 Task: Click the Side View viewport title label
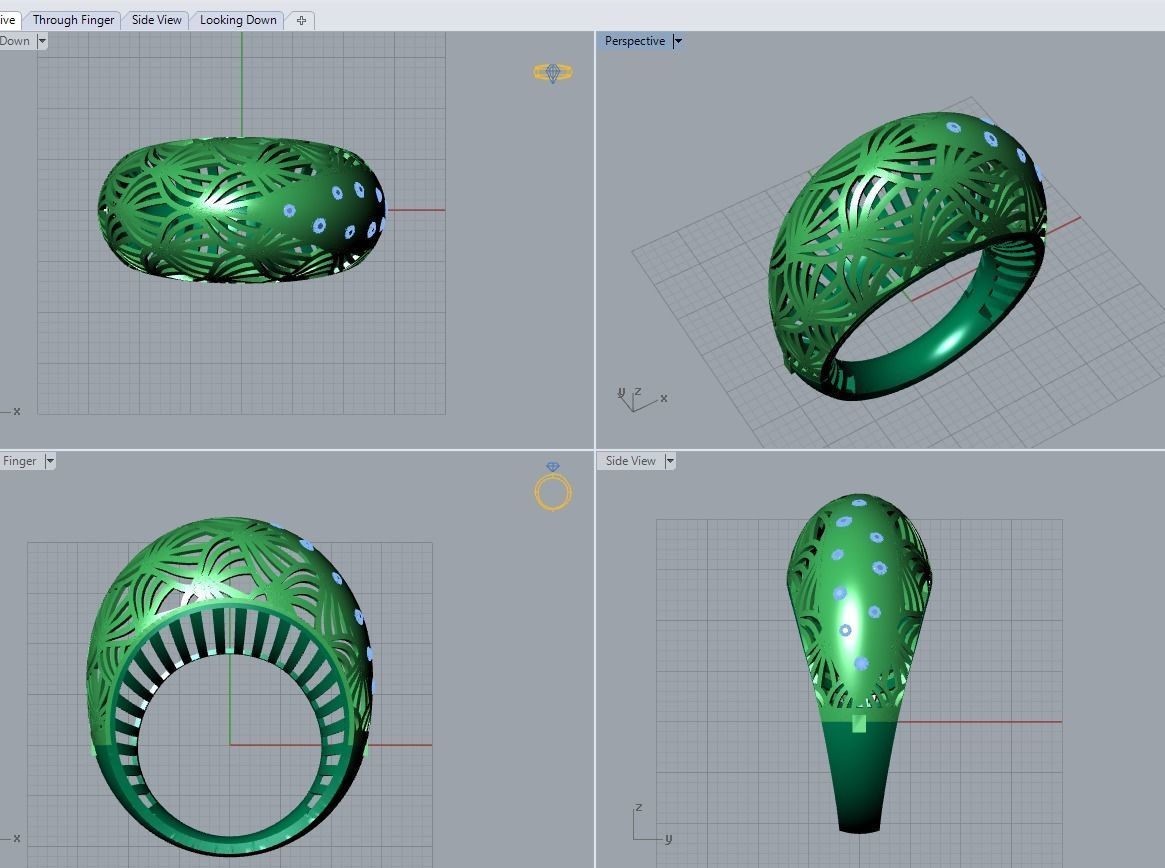tap(630, 461)
